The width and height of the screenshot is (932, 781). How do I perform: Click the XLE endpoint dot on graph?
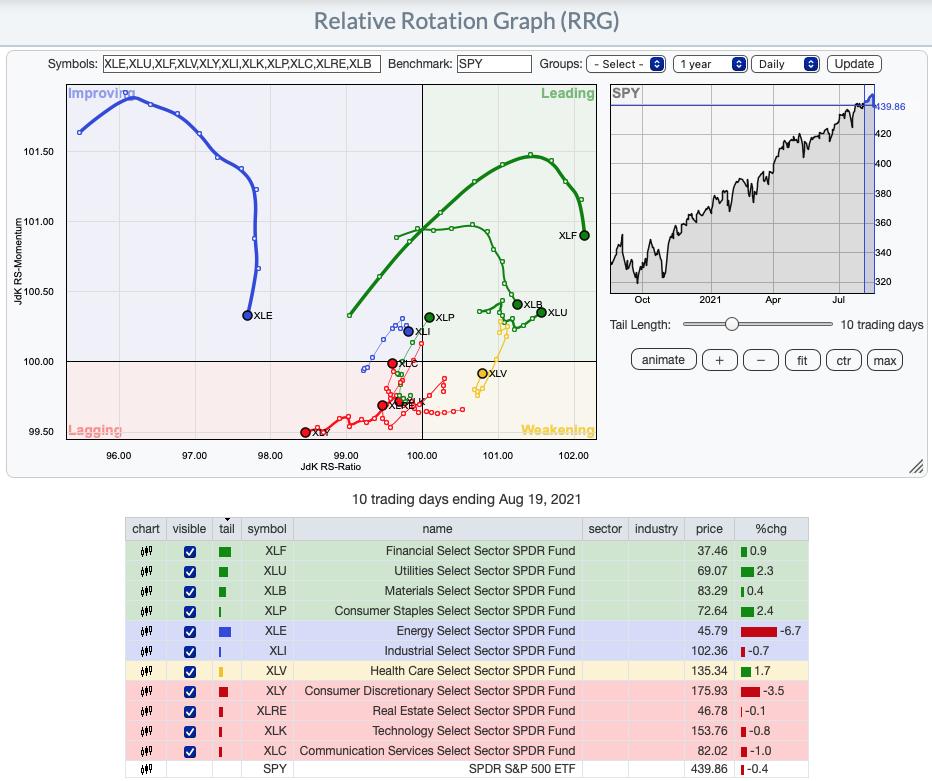click(248, 316)
